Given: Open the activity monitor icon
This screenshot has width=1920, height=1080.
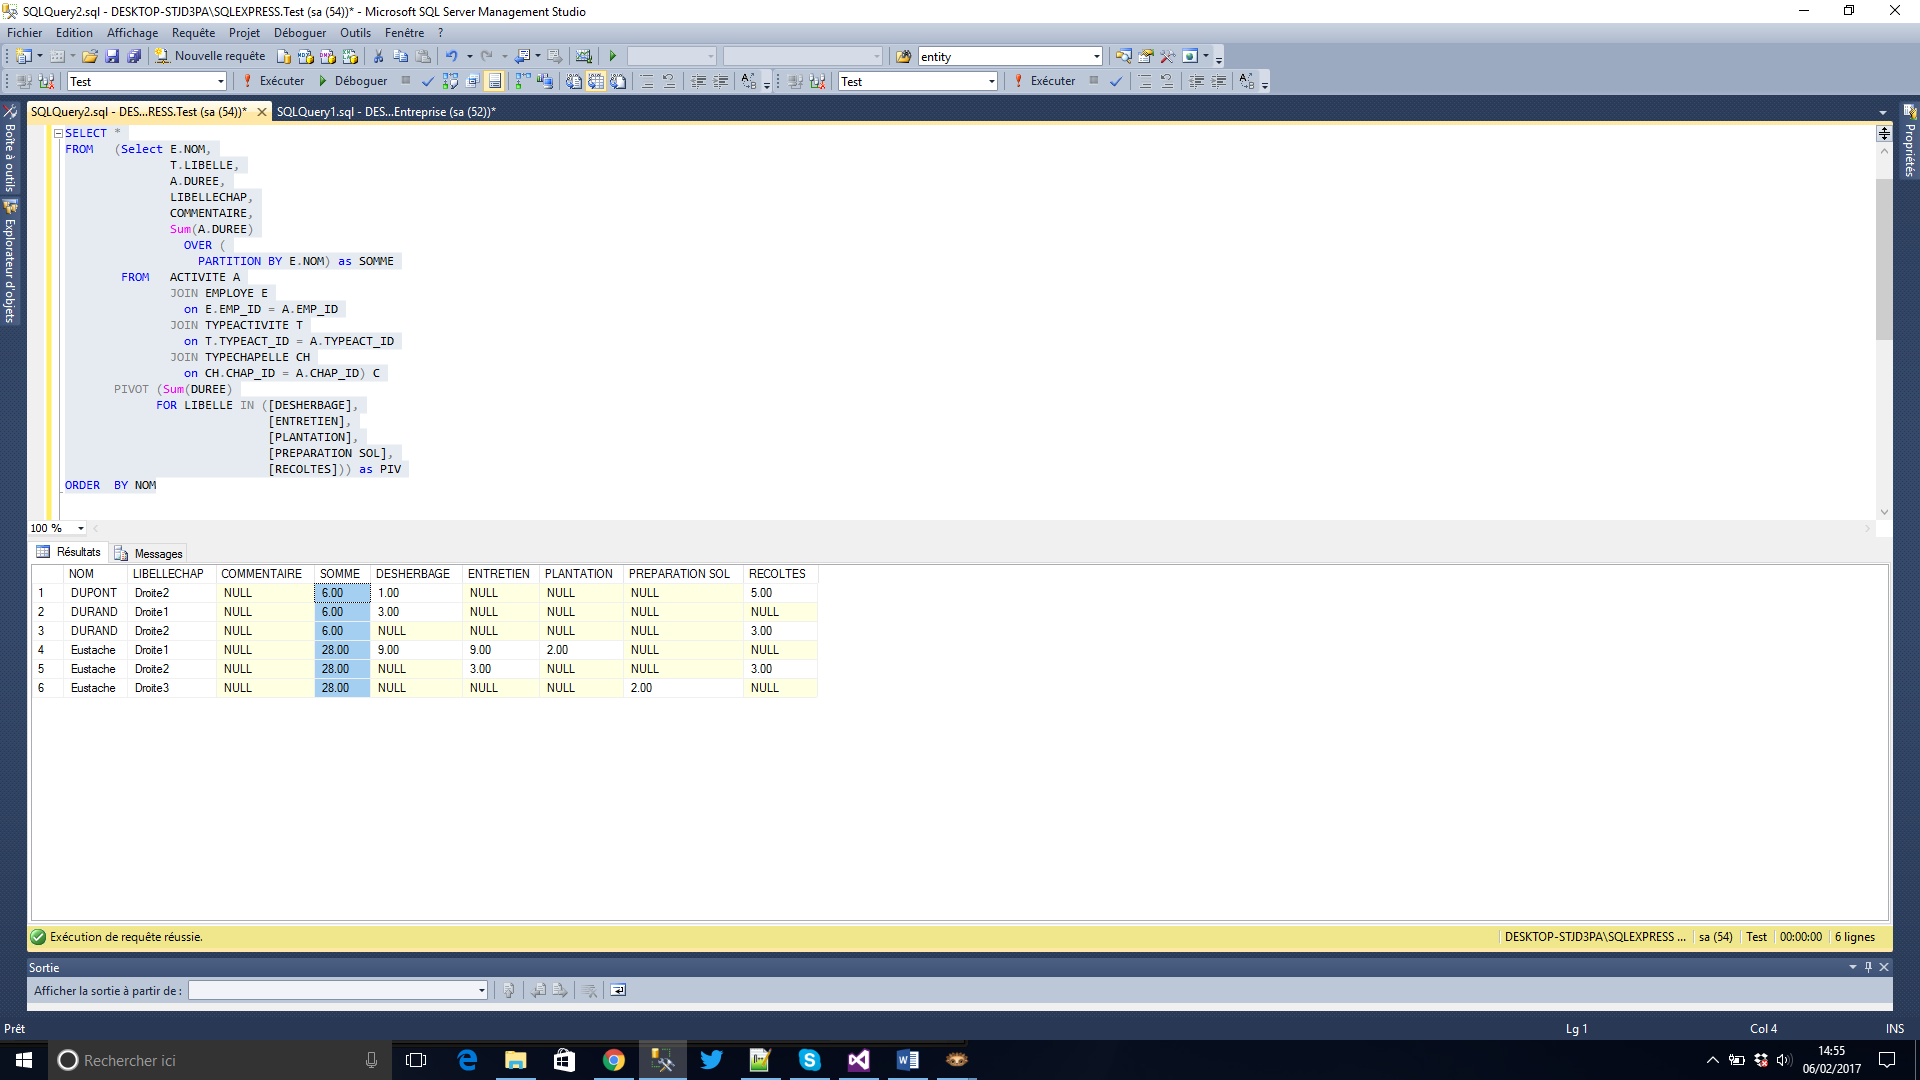Looking at the screenshot, I should coord(584,57).
